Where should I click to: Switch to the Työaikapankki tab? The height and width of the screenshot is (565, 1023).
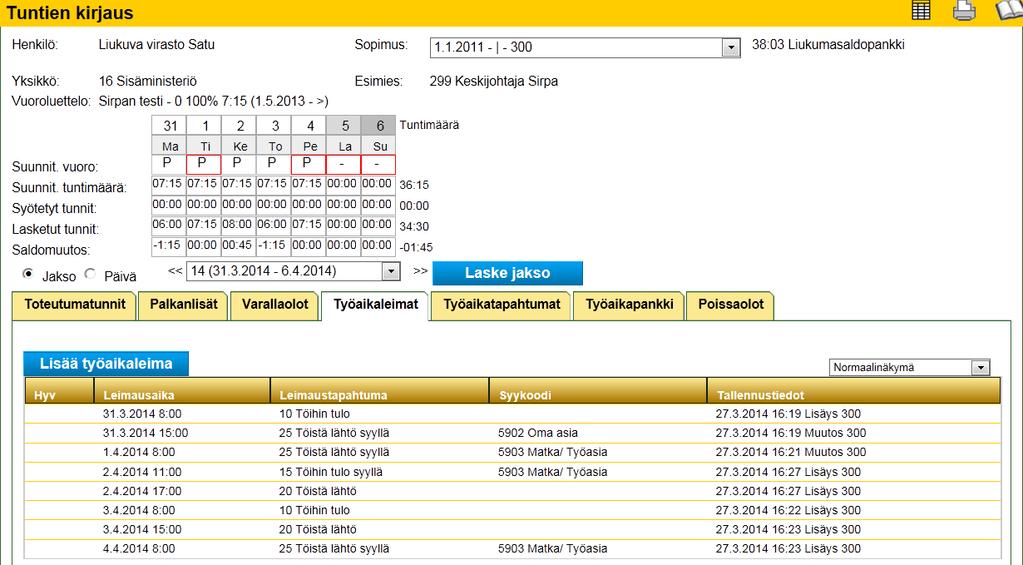click(629, 305)
